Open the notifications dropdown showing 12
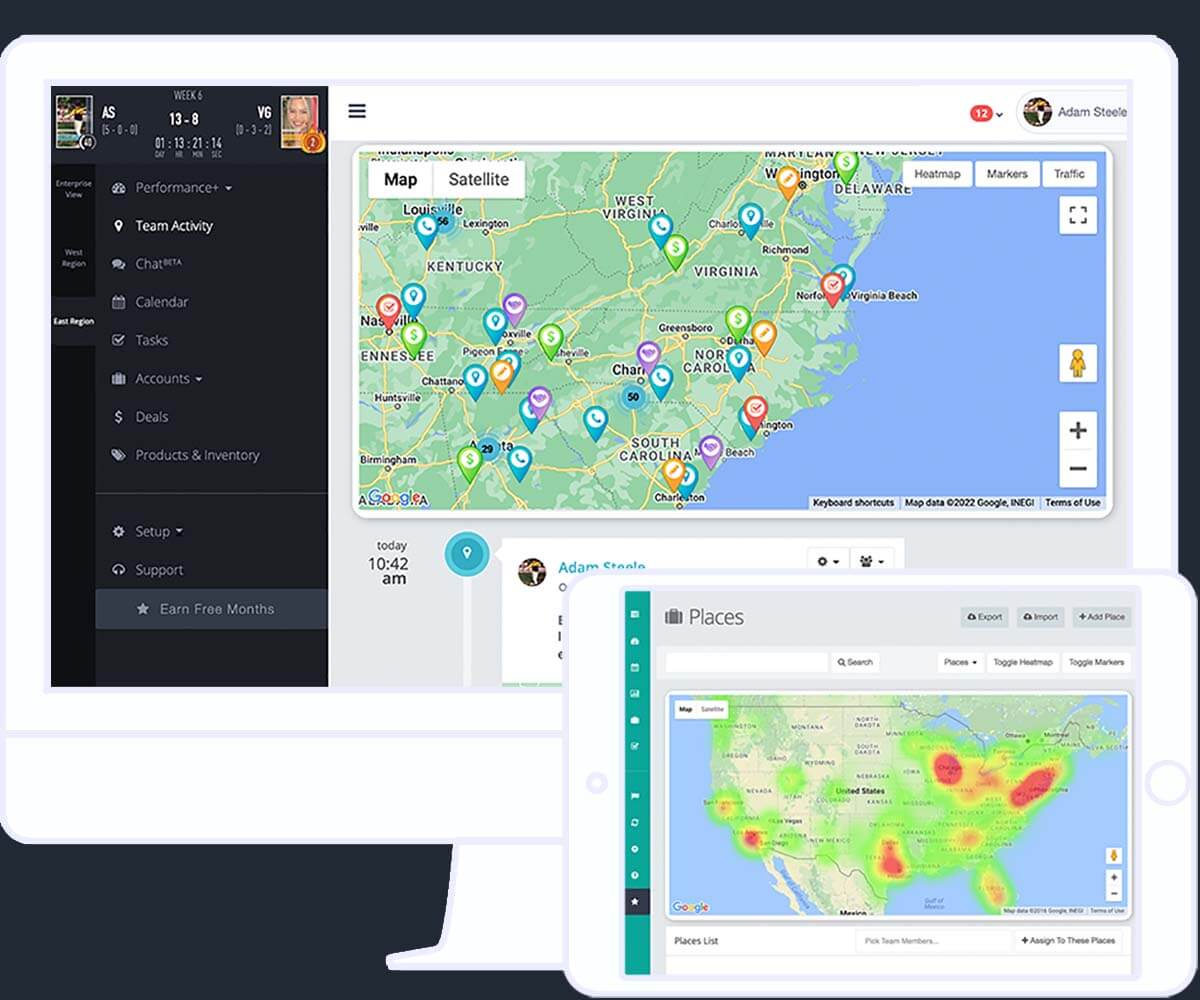This screenshot has width=1200, height=1000. click(x=986, y=113)
